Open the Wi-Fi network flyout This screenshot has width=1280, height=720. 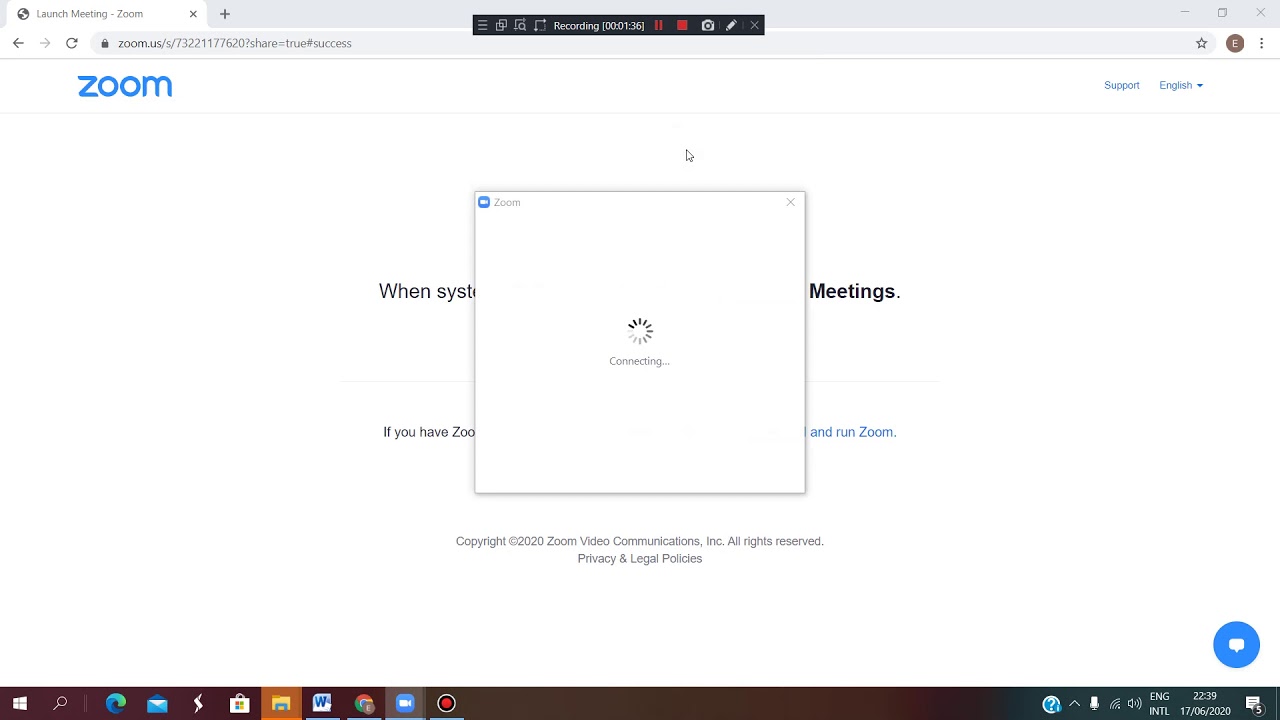[1115, 704]
